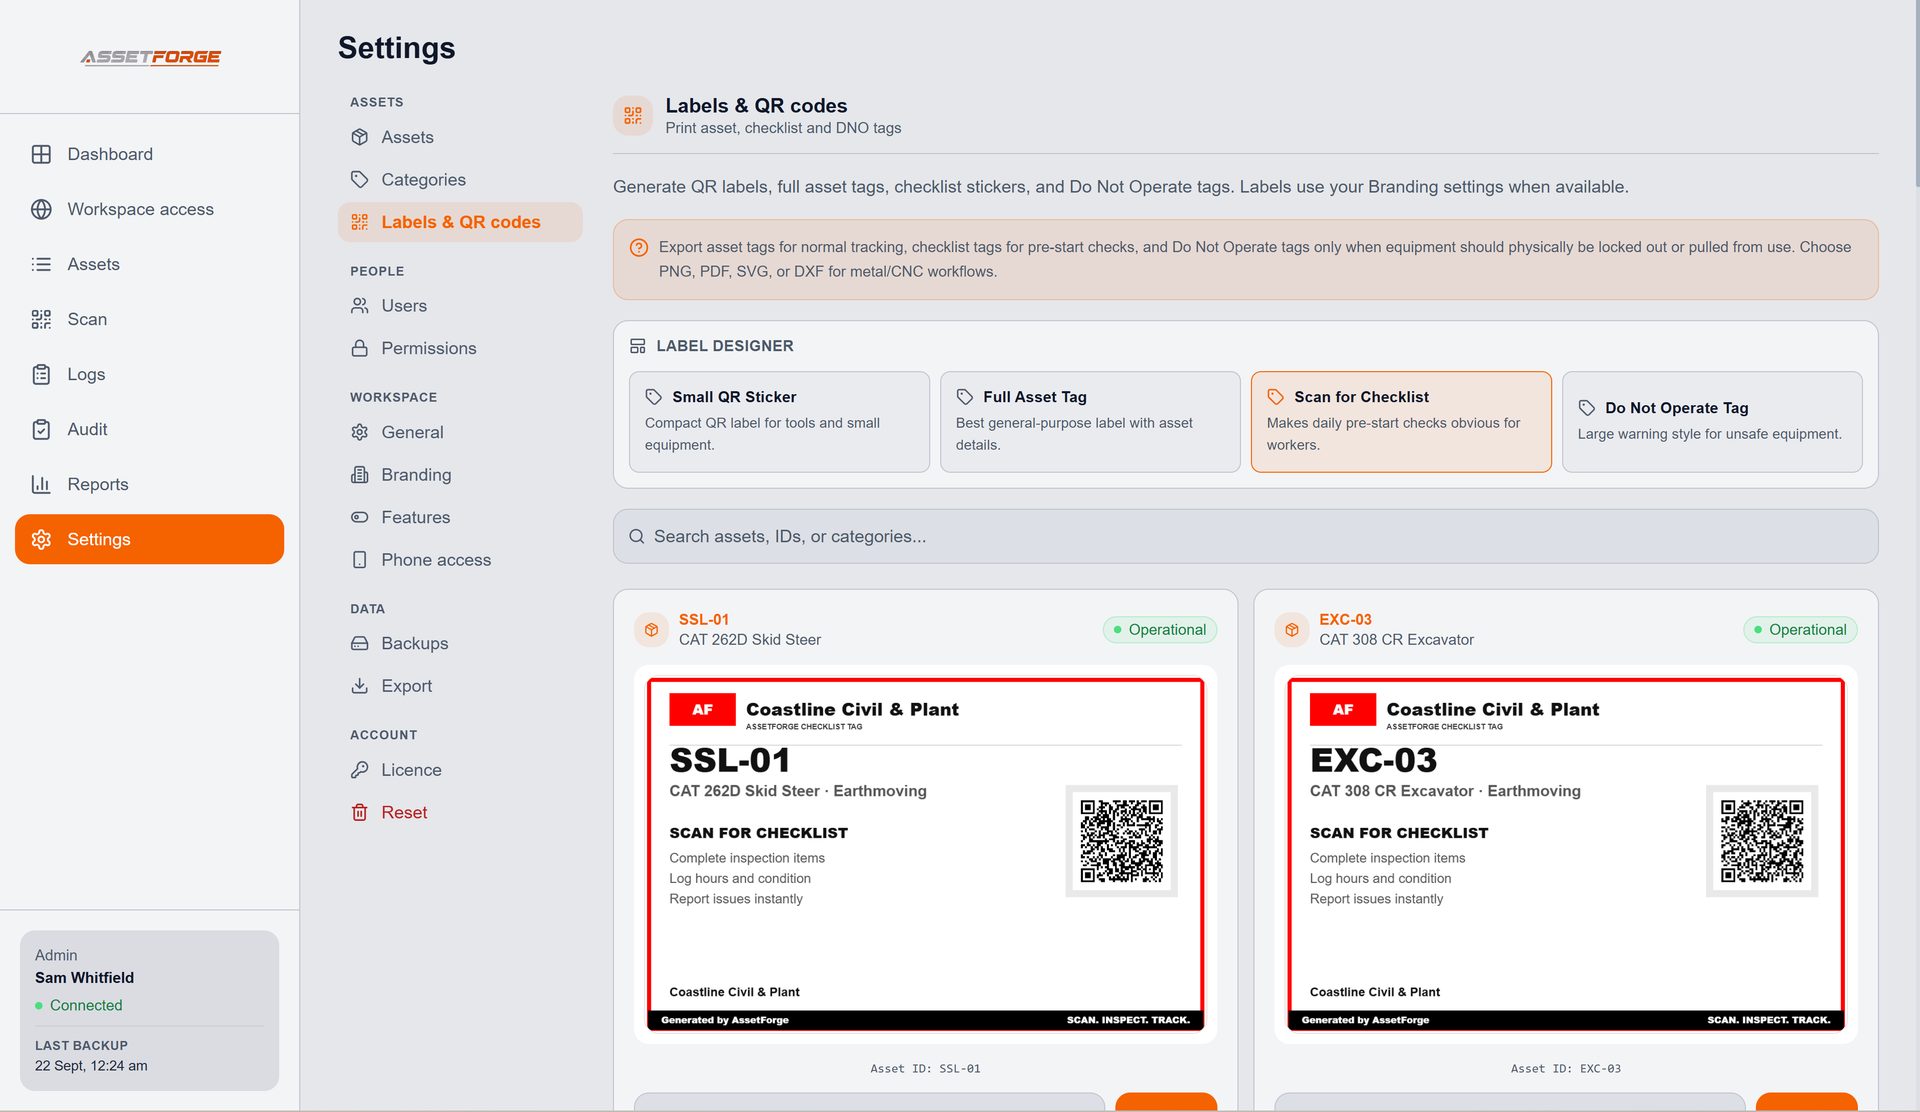Viewport: 1920px width, 1112px height.
Task: Click the Settings gear icon in sidebar
Action: tap(41, 539)
